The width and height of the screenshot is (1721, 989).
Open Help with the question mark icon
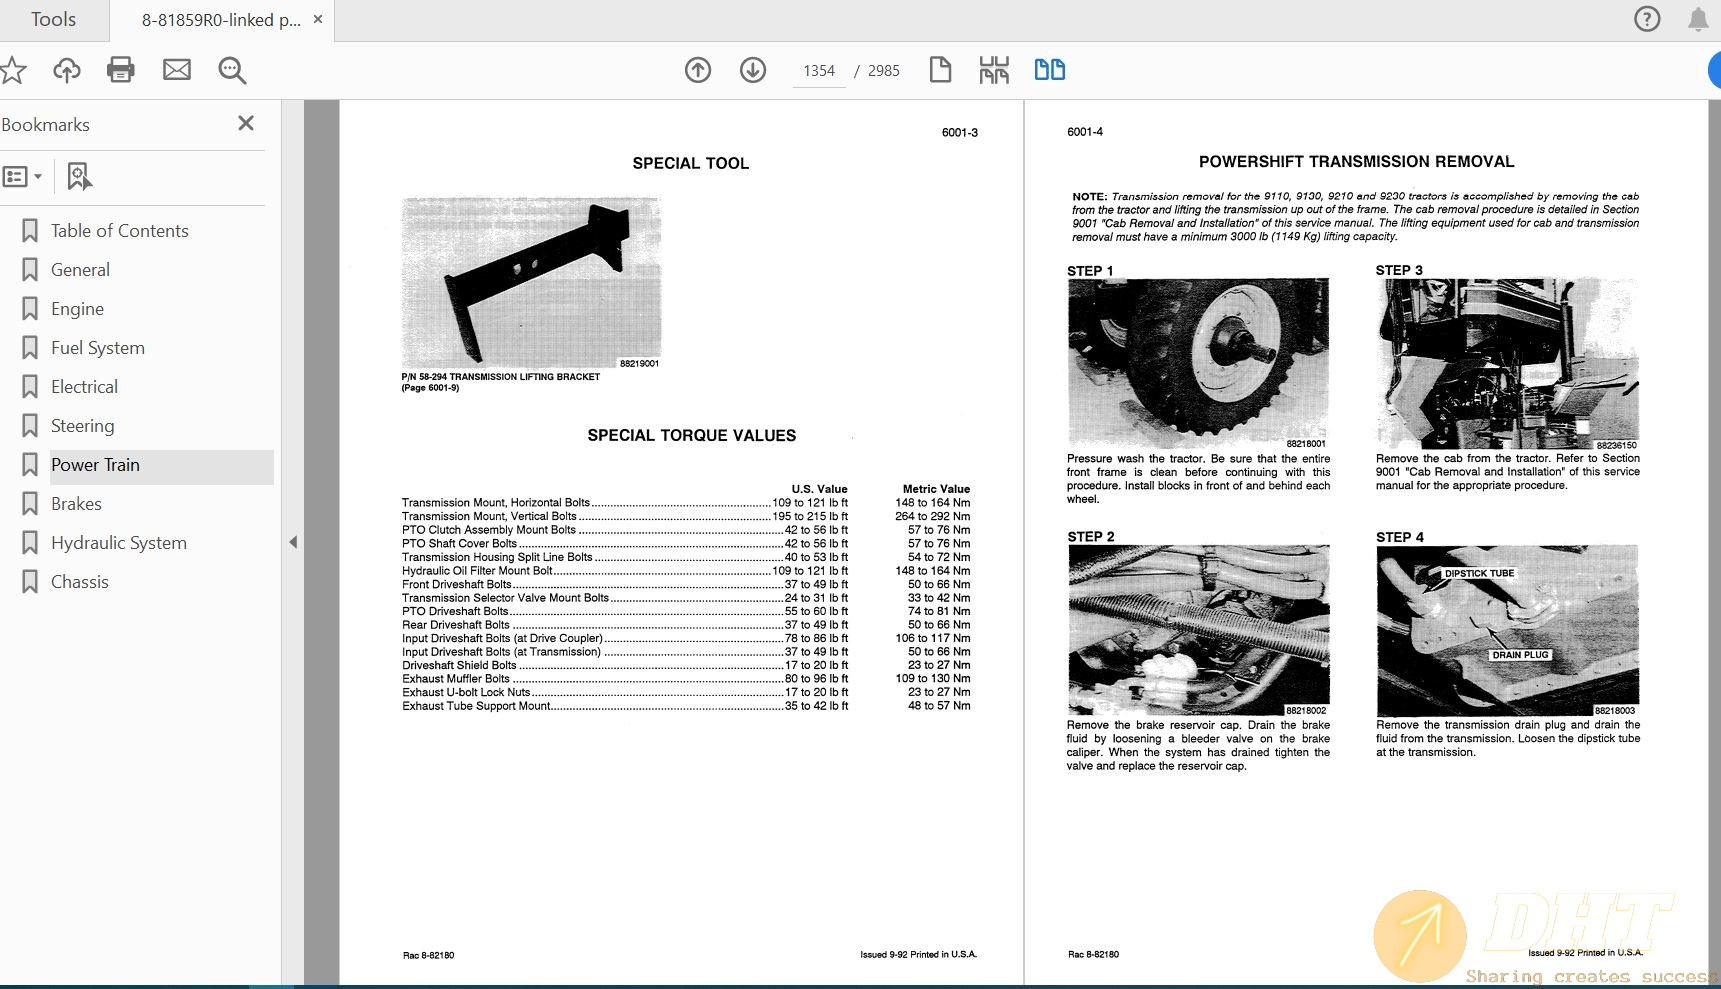[x=1647, y=19]
